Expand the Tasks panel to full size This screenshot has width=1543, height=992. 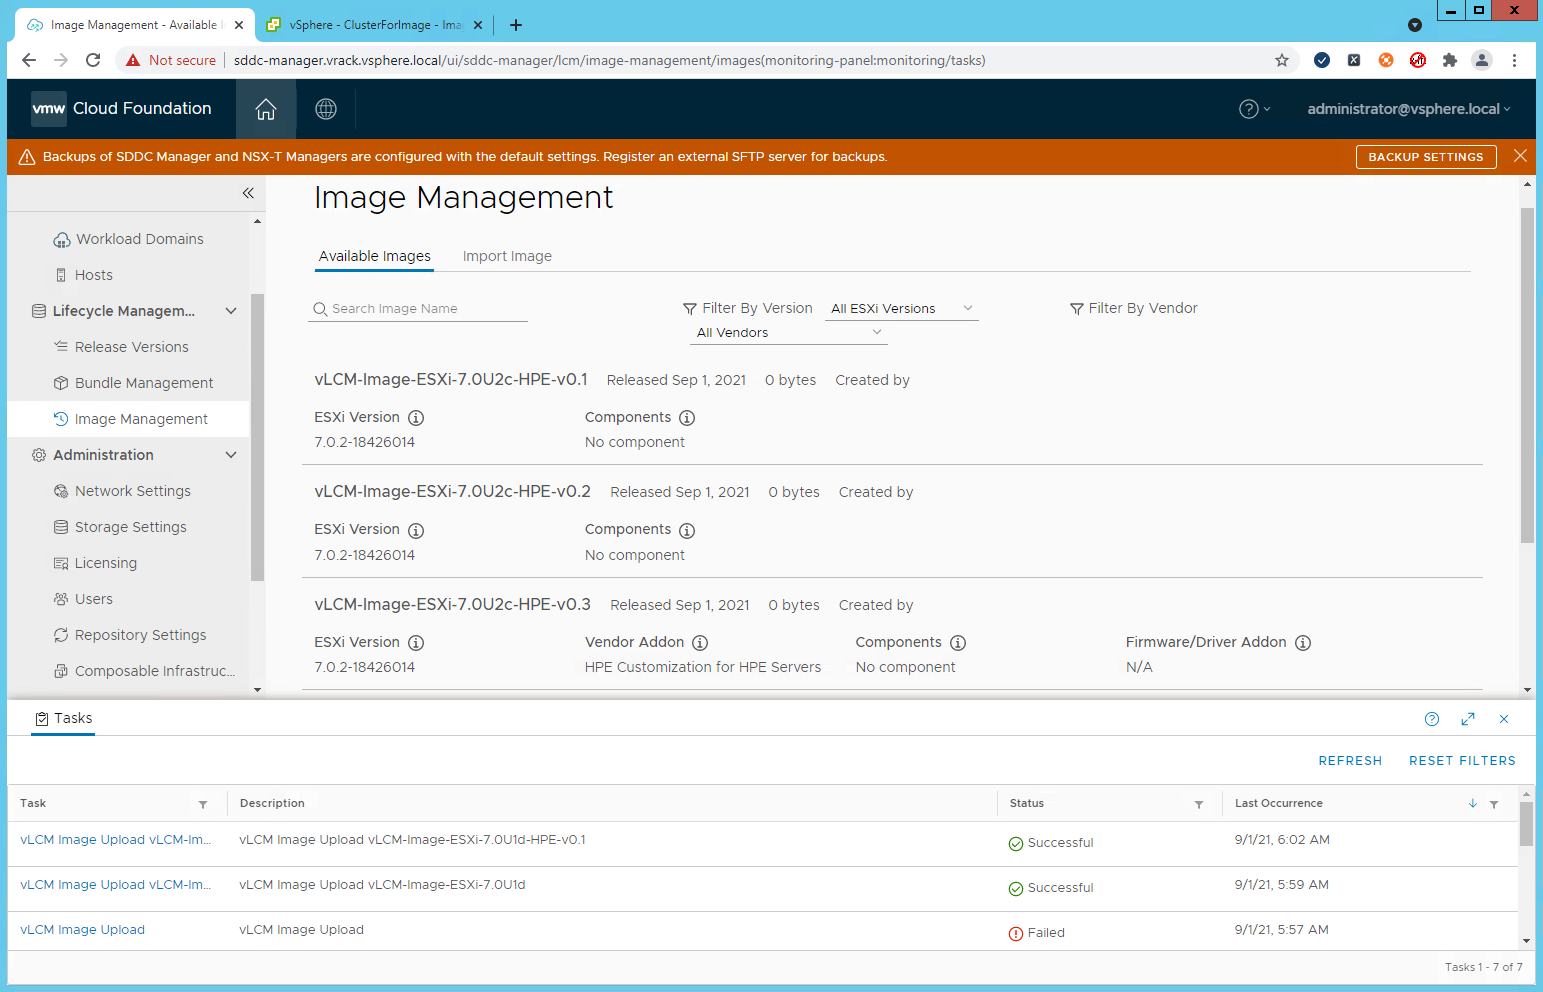tap(1468, 719)
